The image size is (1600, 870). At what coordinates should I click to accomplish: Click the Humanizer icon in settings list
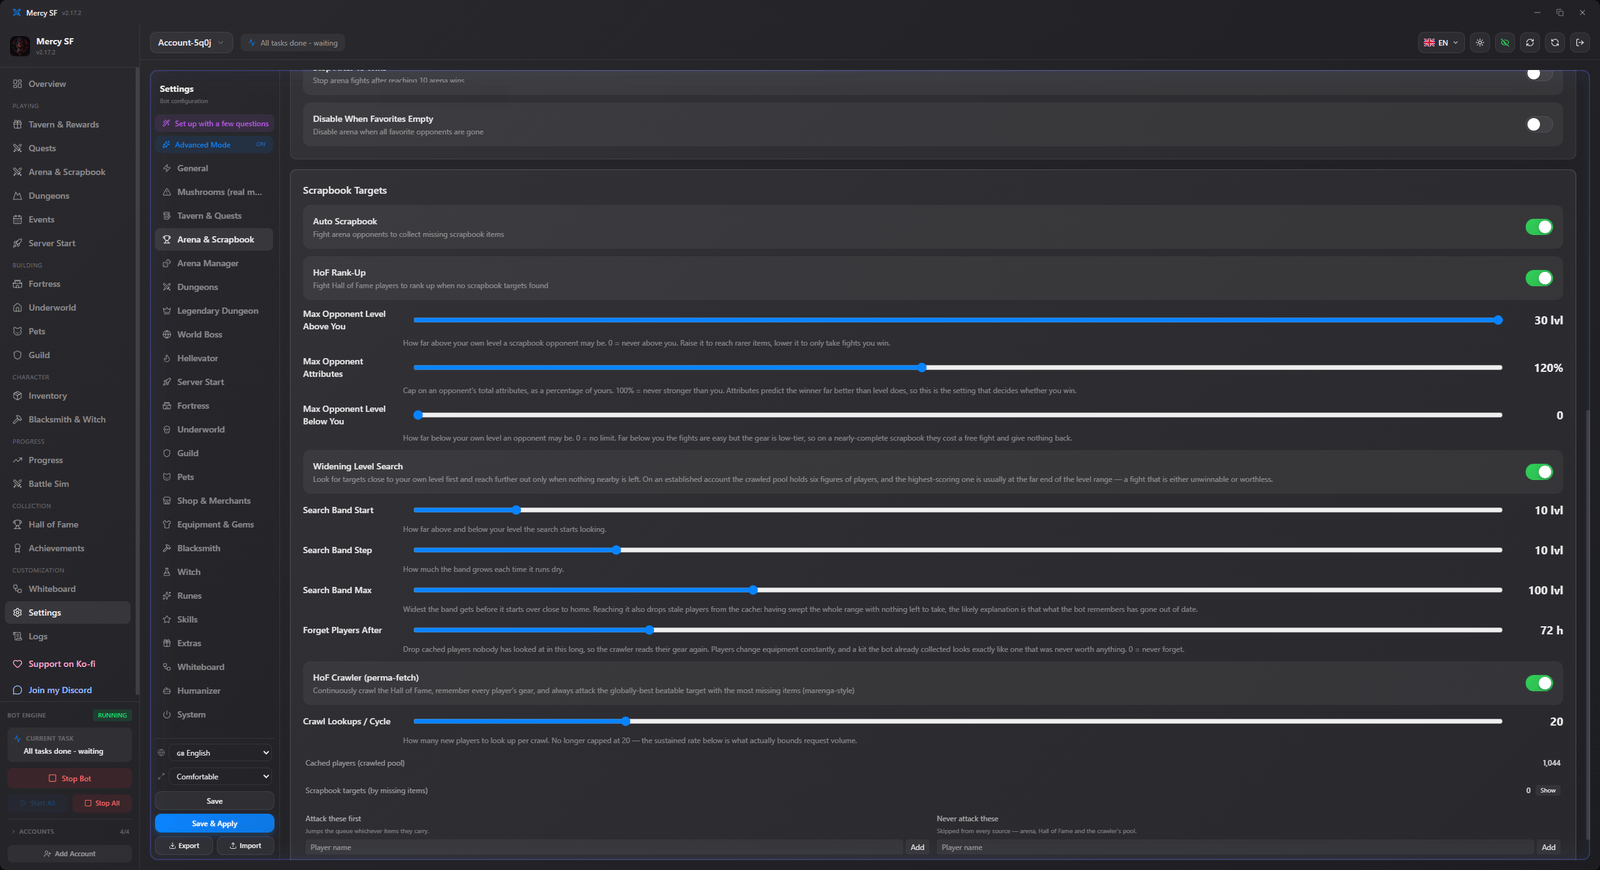tap(167, 691)
